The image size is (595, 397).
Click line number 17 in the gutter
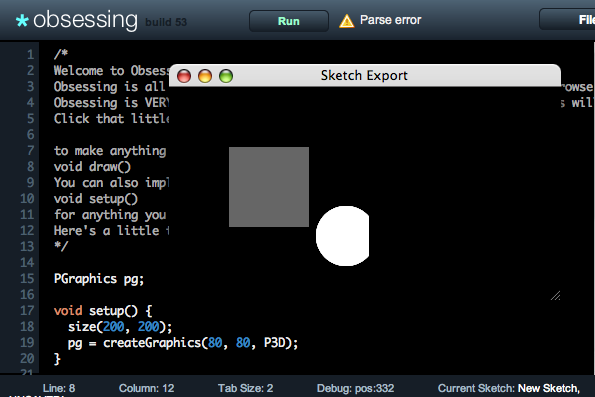(27, 310)
